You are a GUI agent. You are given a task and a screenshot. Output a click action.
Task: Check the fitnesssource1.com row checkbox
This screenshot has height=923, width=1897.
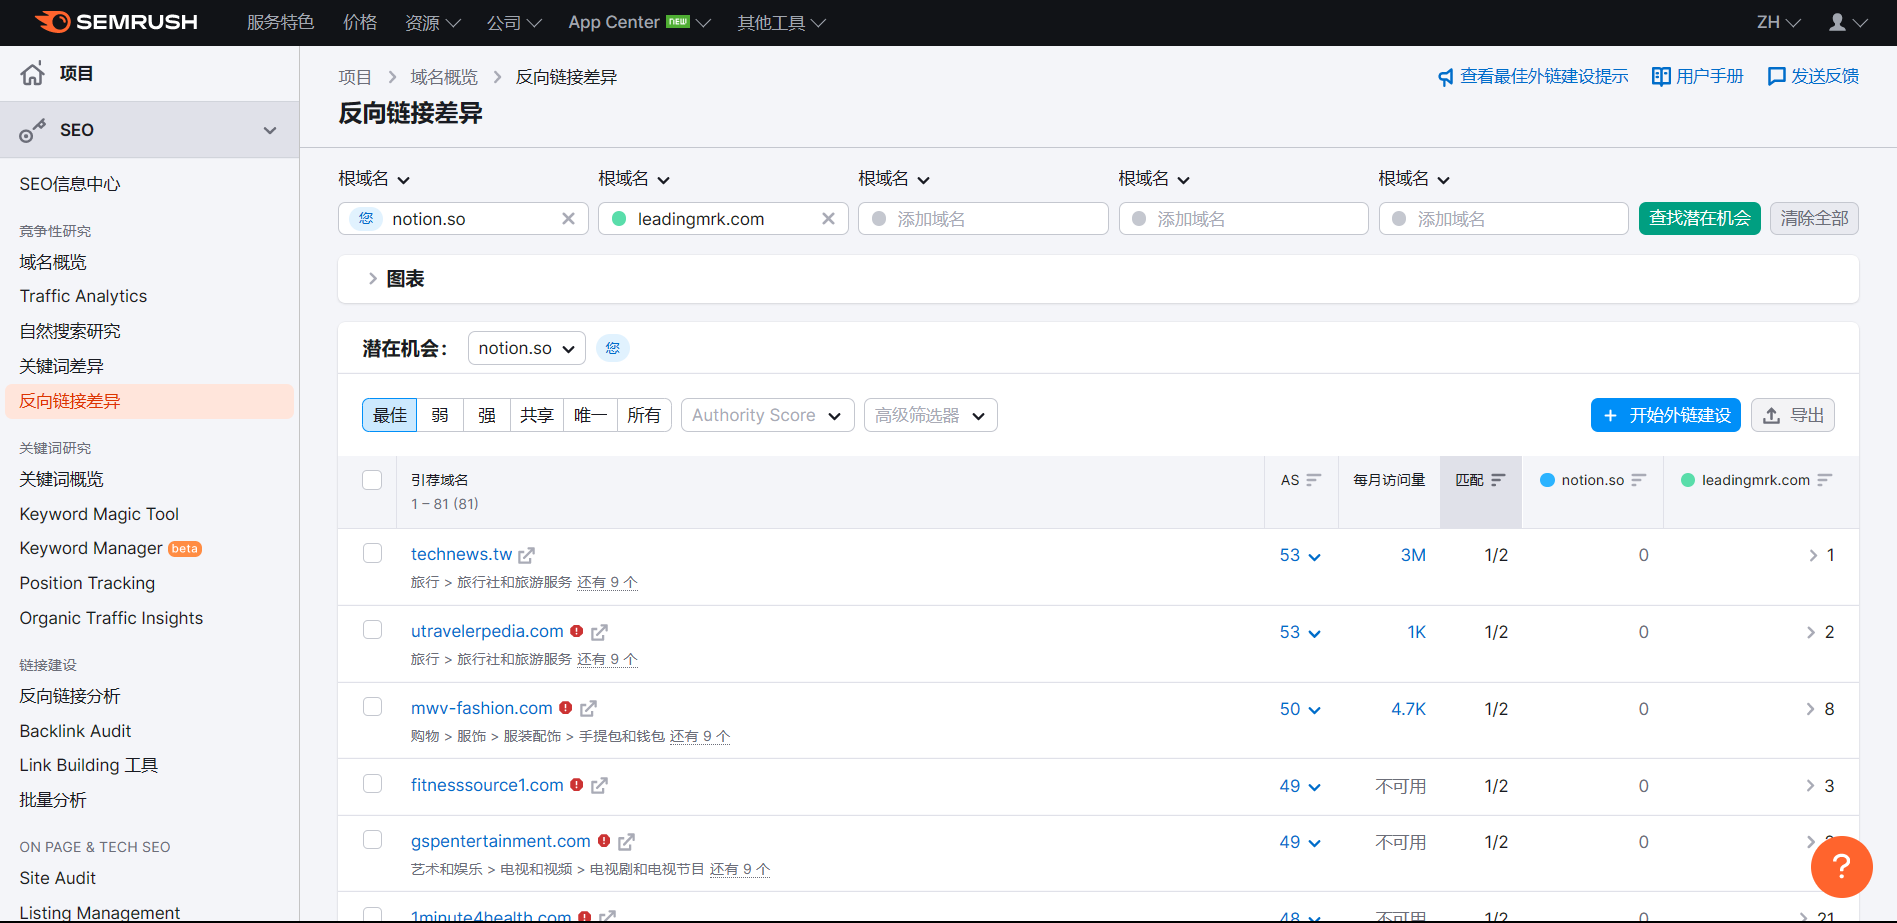pos(372,783)
